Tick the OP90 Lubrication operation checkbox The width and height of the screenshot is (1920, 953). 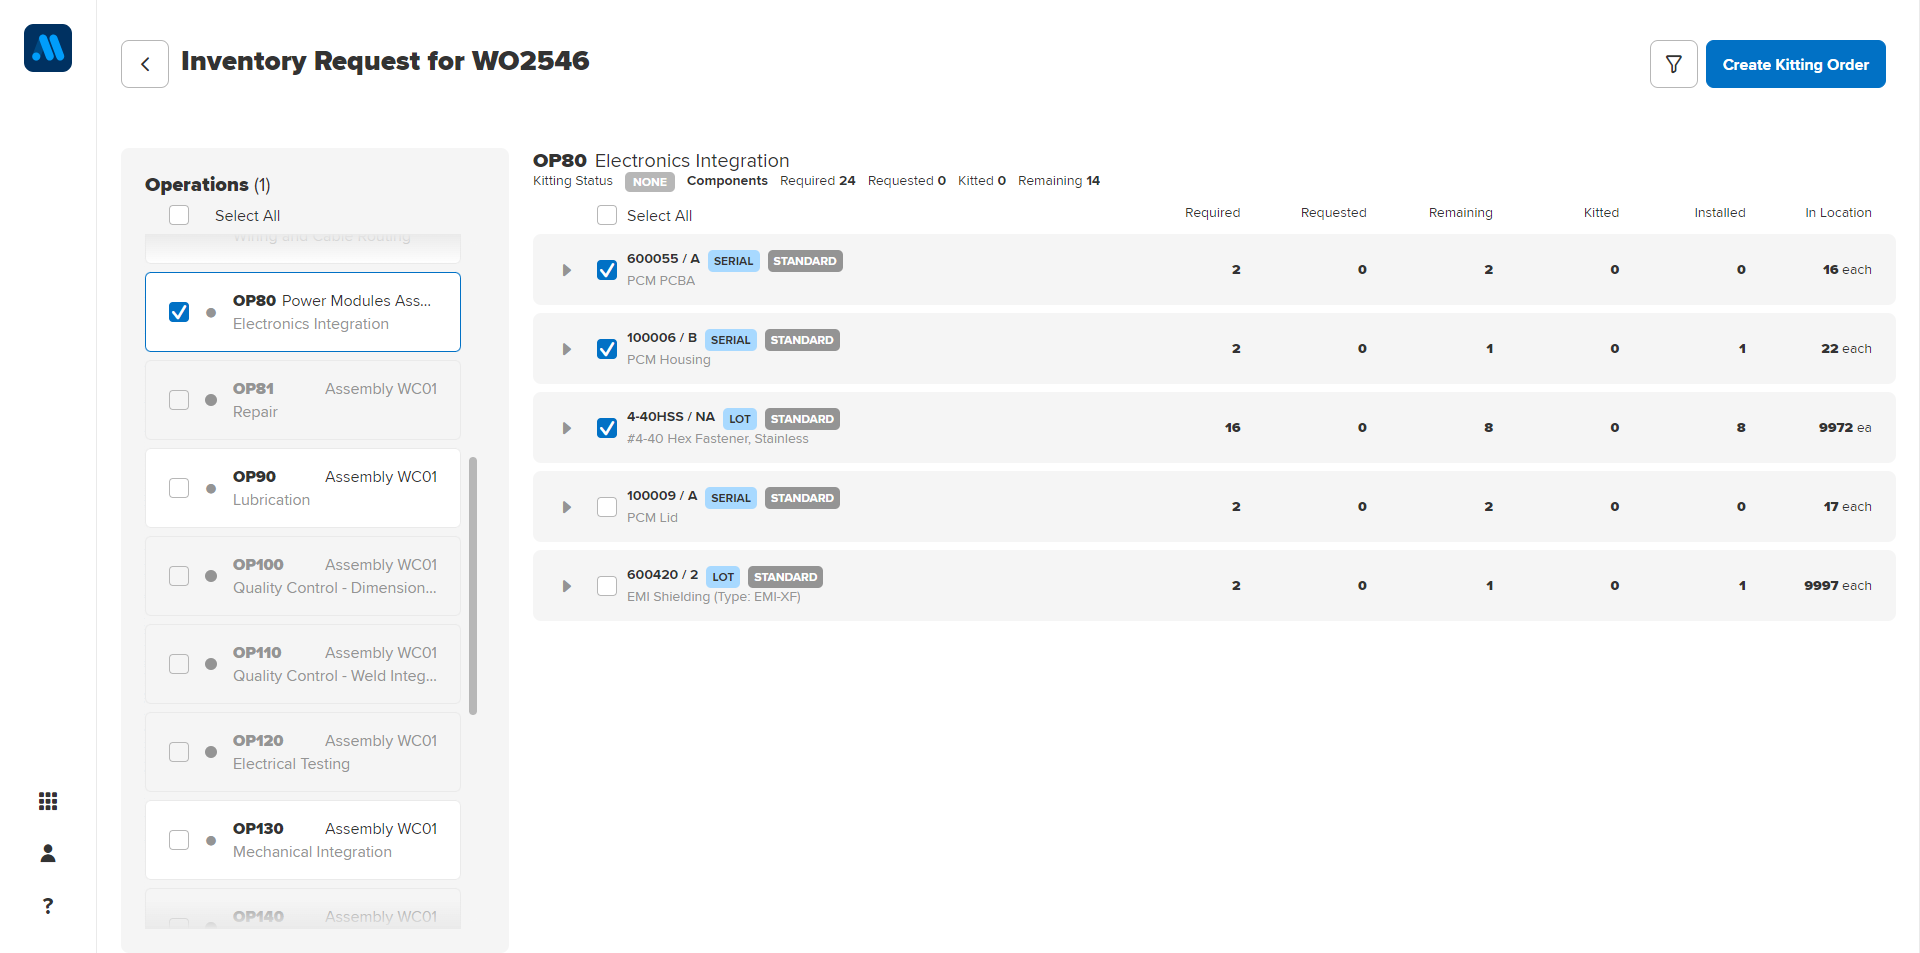click(x=179, y=488)
